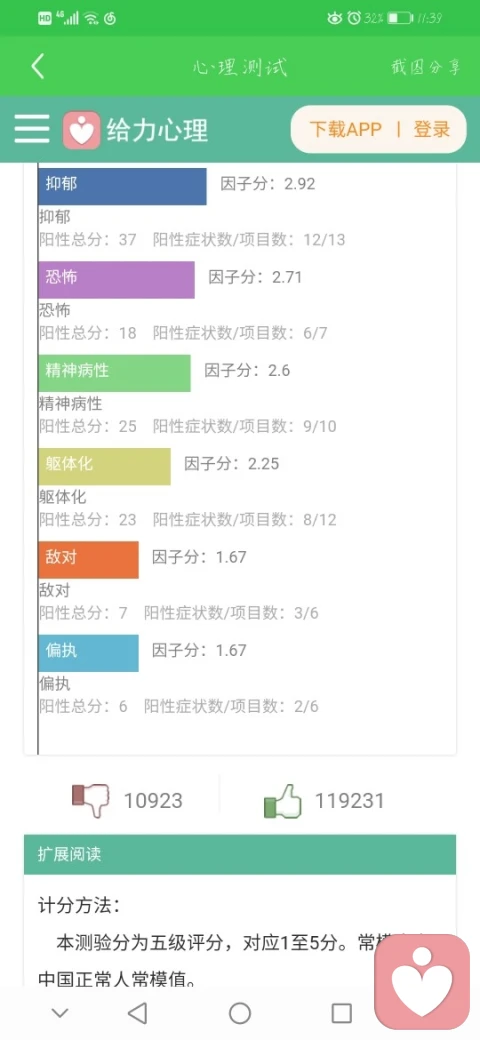Image resolution: width=480 pixels, height=1040 pixels.
Task: Tap the 登录 login link
Action: (x=432, y=129)
